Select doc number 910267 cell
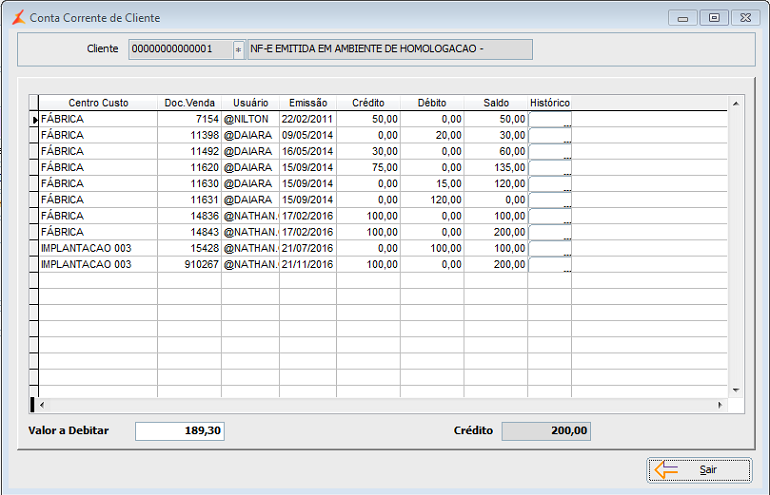This screenshot has width=770, height=495. coord(190,265)
